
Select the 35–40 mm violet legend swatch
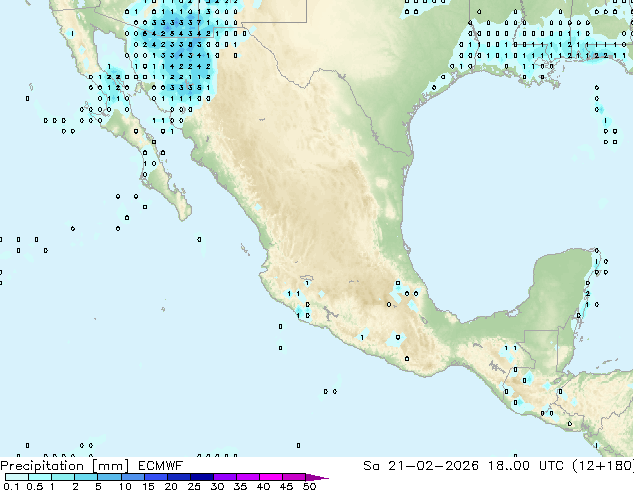click(x=247, y=477)
